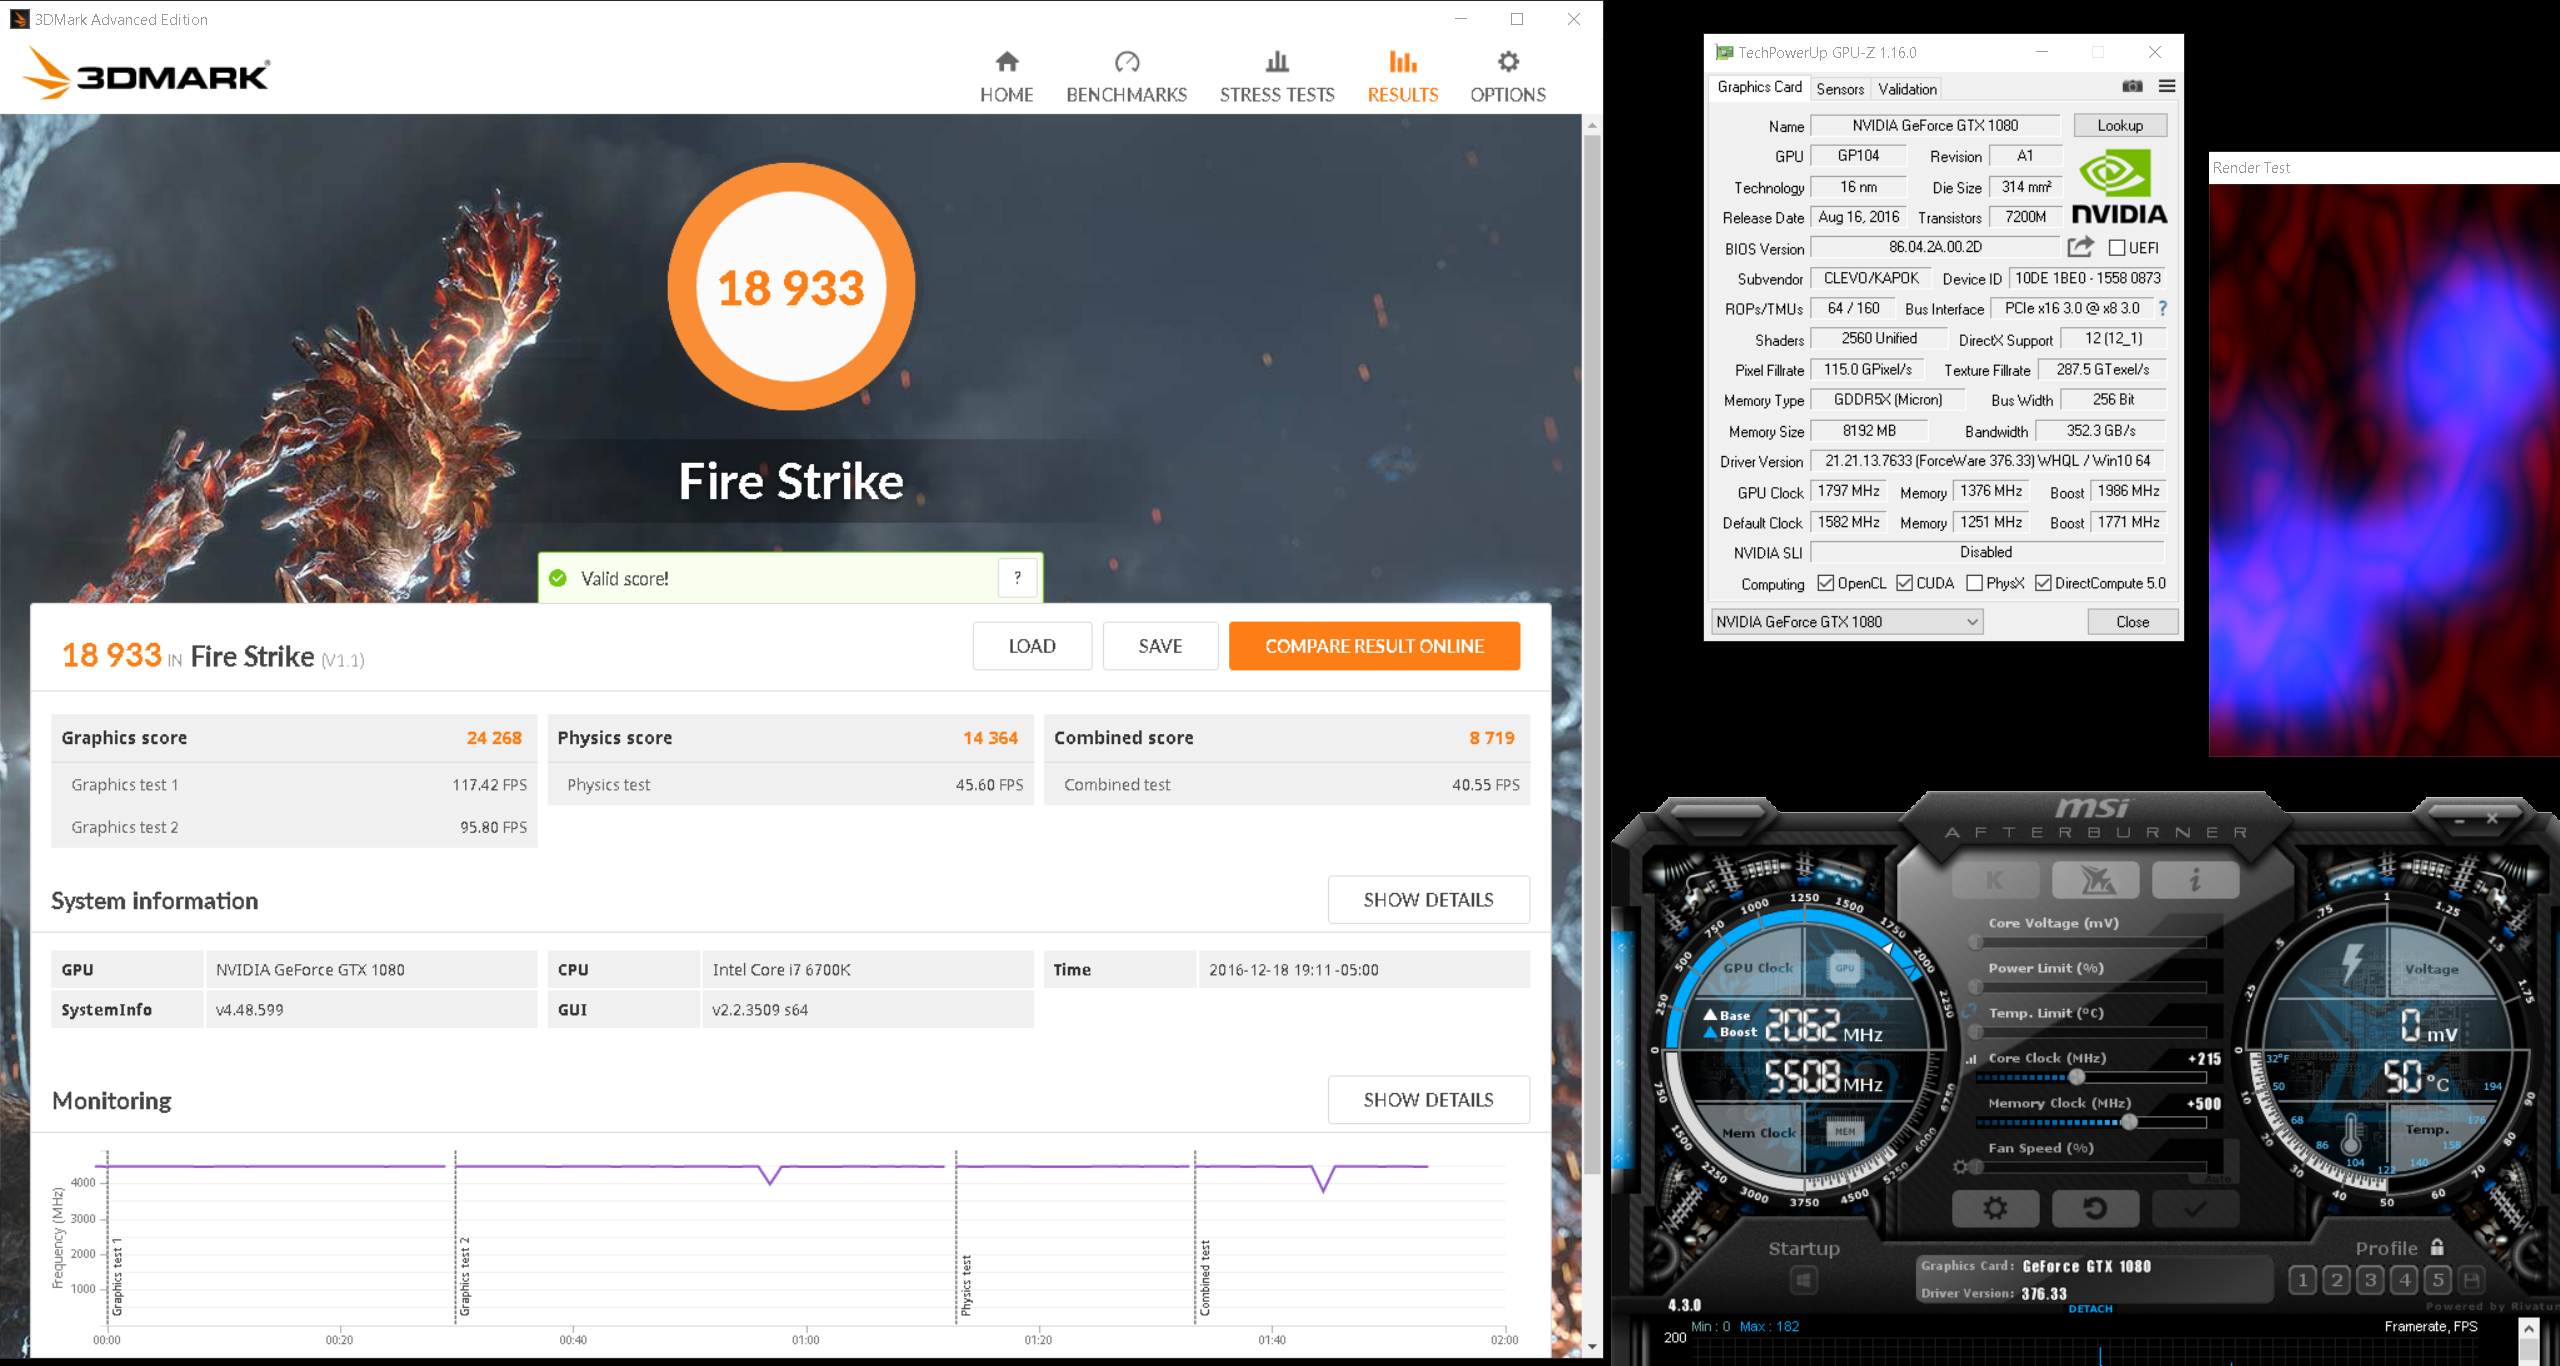Show details for Monitoring
This screenshot has width=2560, height=1366.
(x=1428, y=1099)
